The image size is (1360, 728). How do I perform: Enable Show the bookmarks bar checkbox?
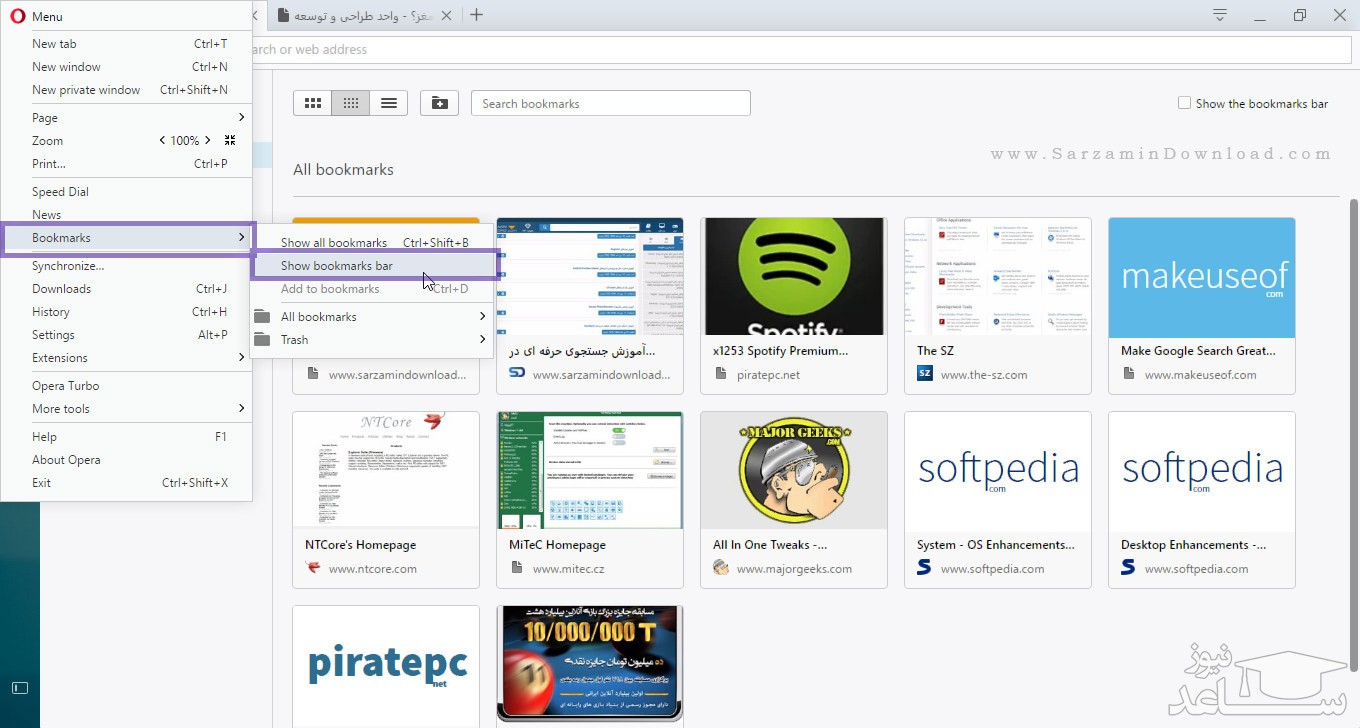coord(1184,103)
